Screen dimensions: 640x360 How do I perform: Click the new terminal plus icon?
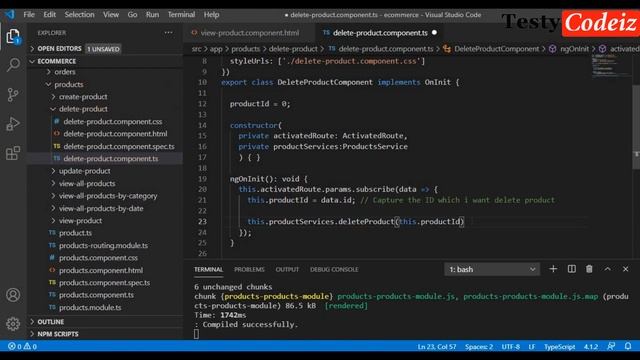[x=553, y=269]
